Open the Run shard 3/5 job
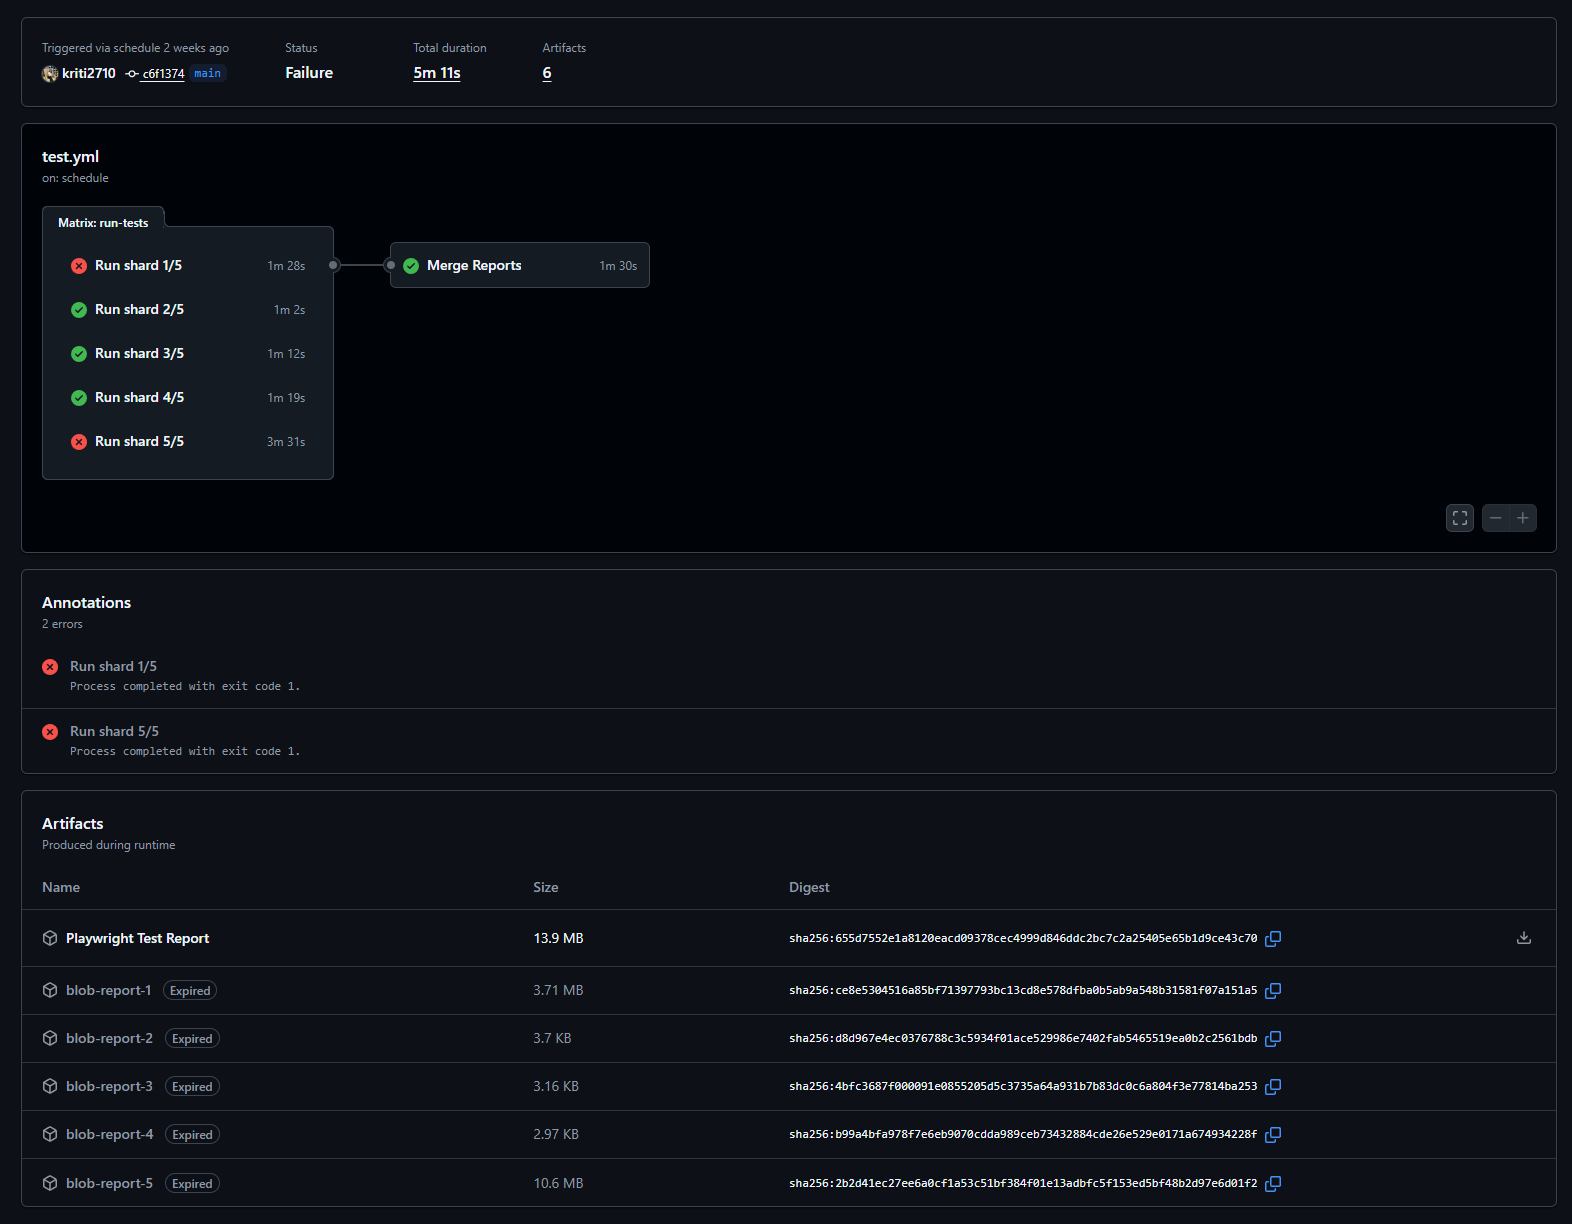1572x1224 pixels. point(139,354)
